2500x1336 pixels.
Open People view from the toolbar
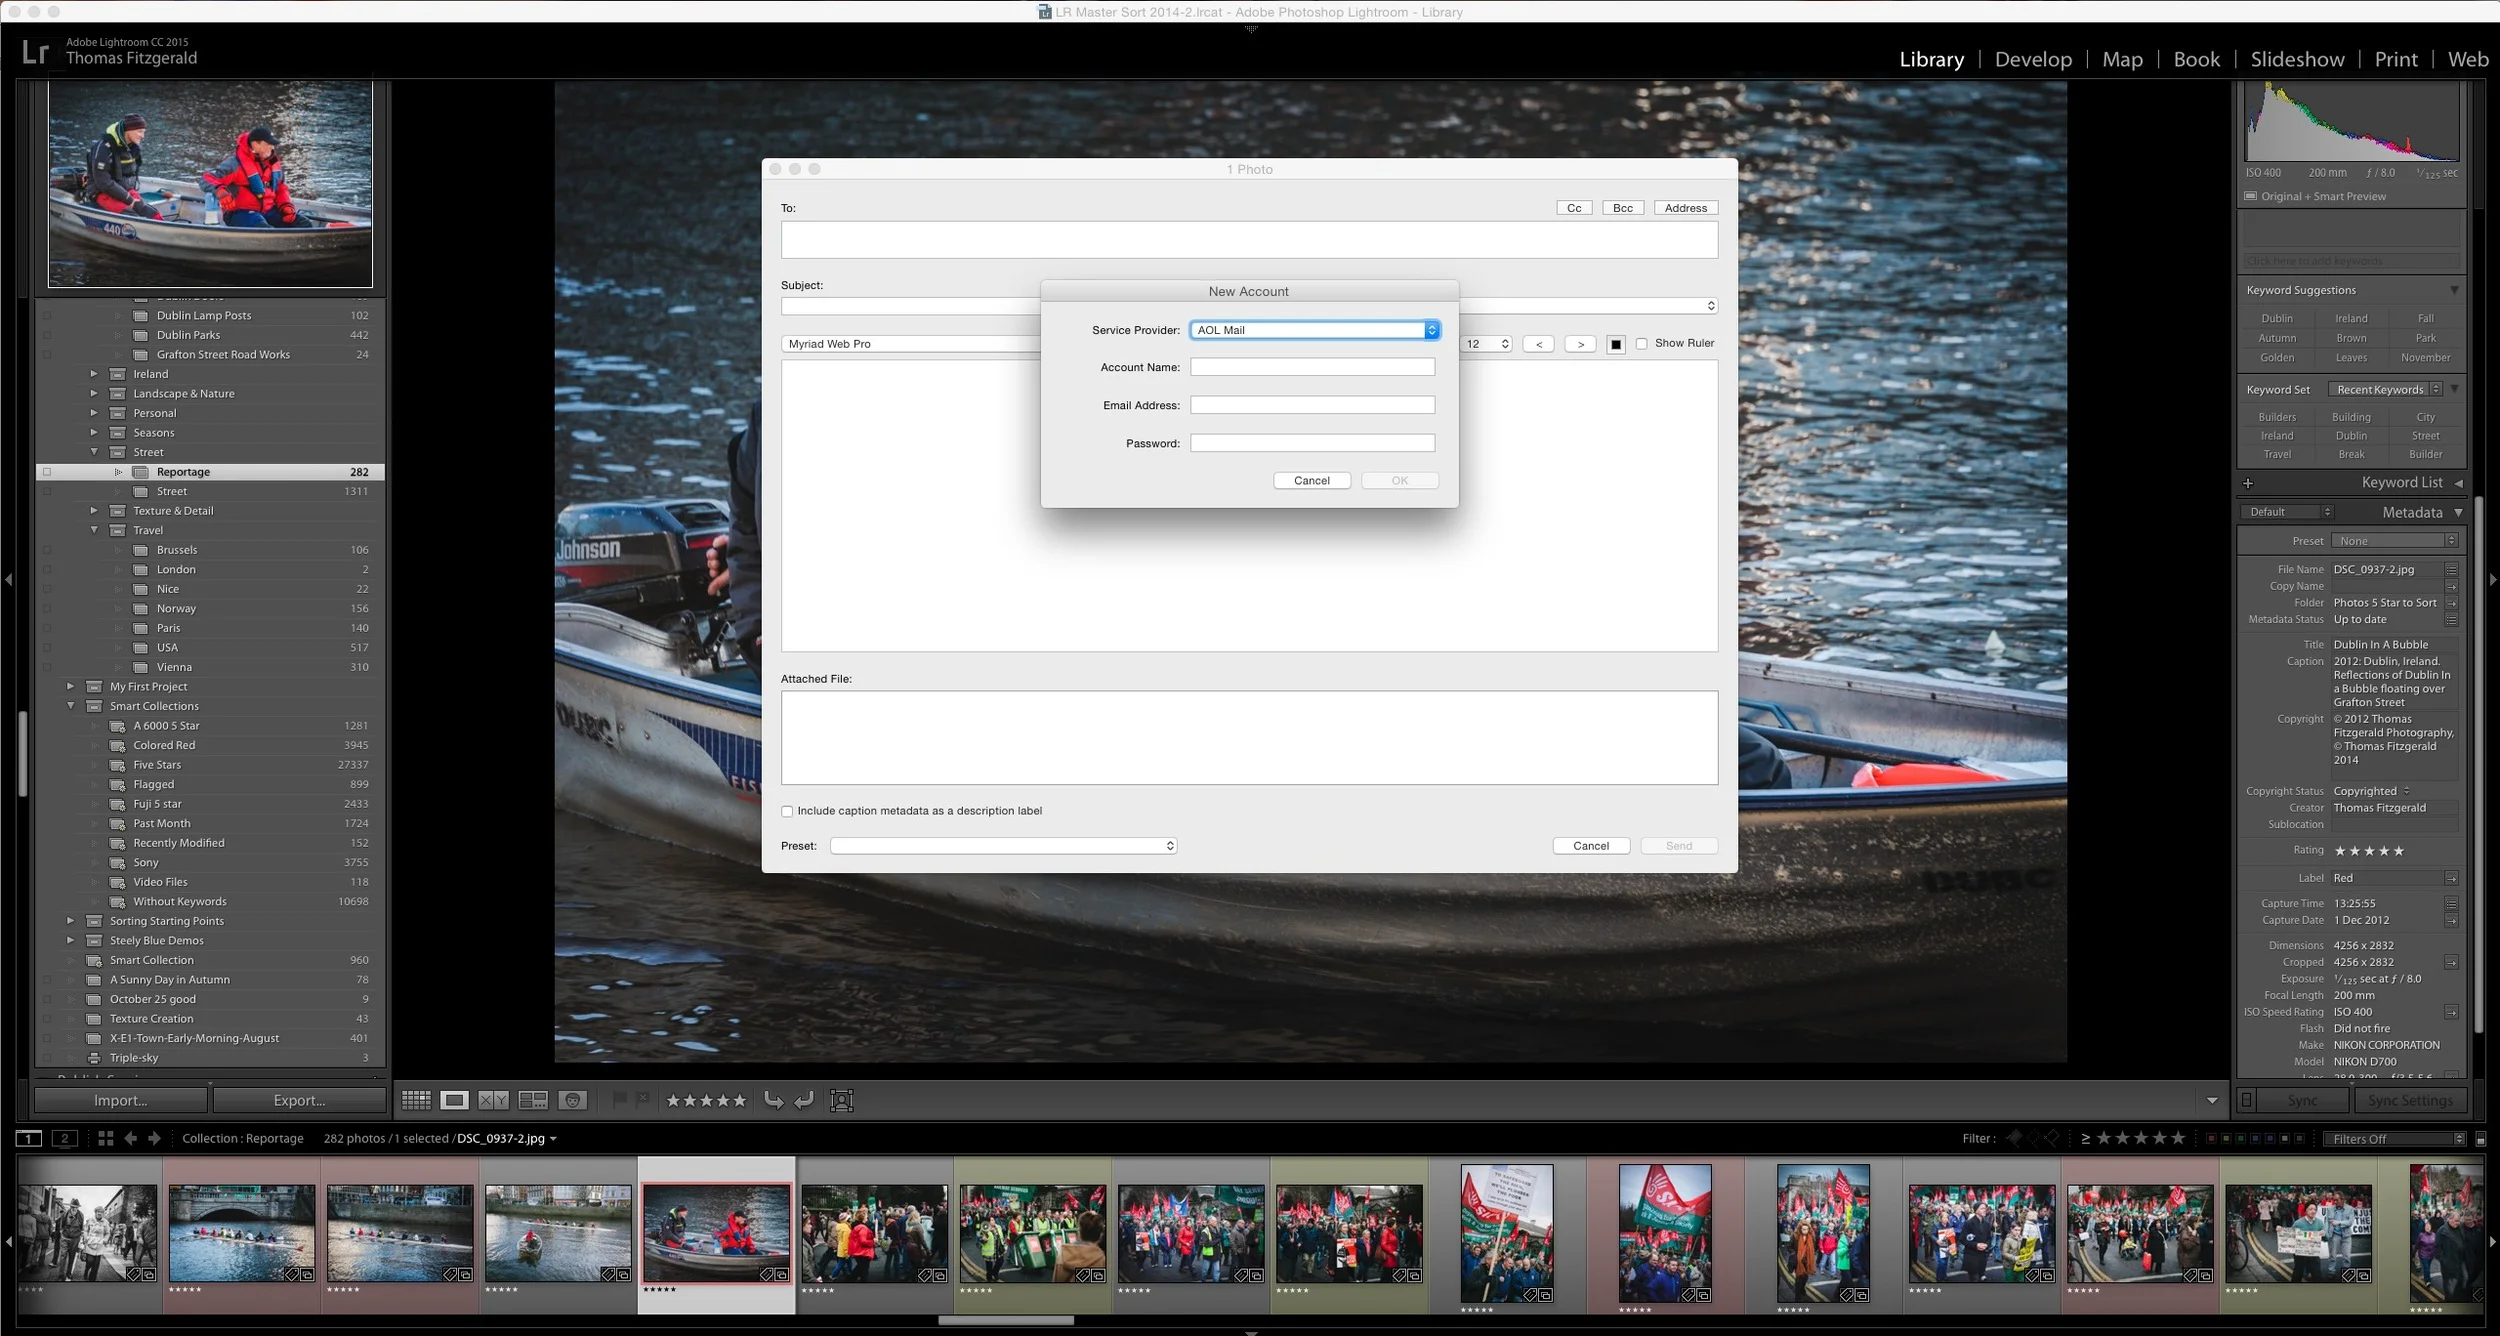[572, 1099]
